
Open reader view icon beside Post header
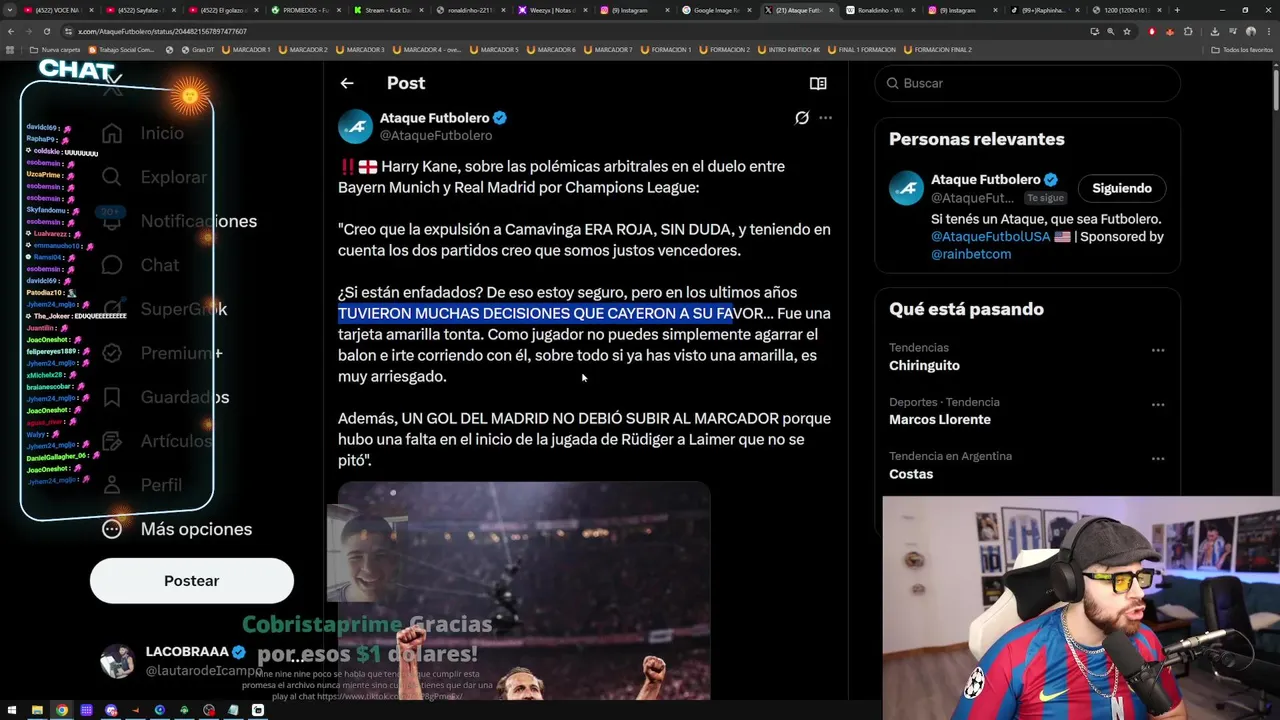point(818,84)
